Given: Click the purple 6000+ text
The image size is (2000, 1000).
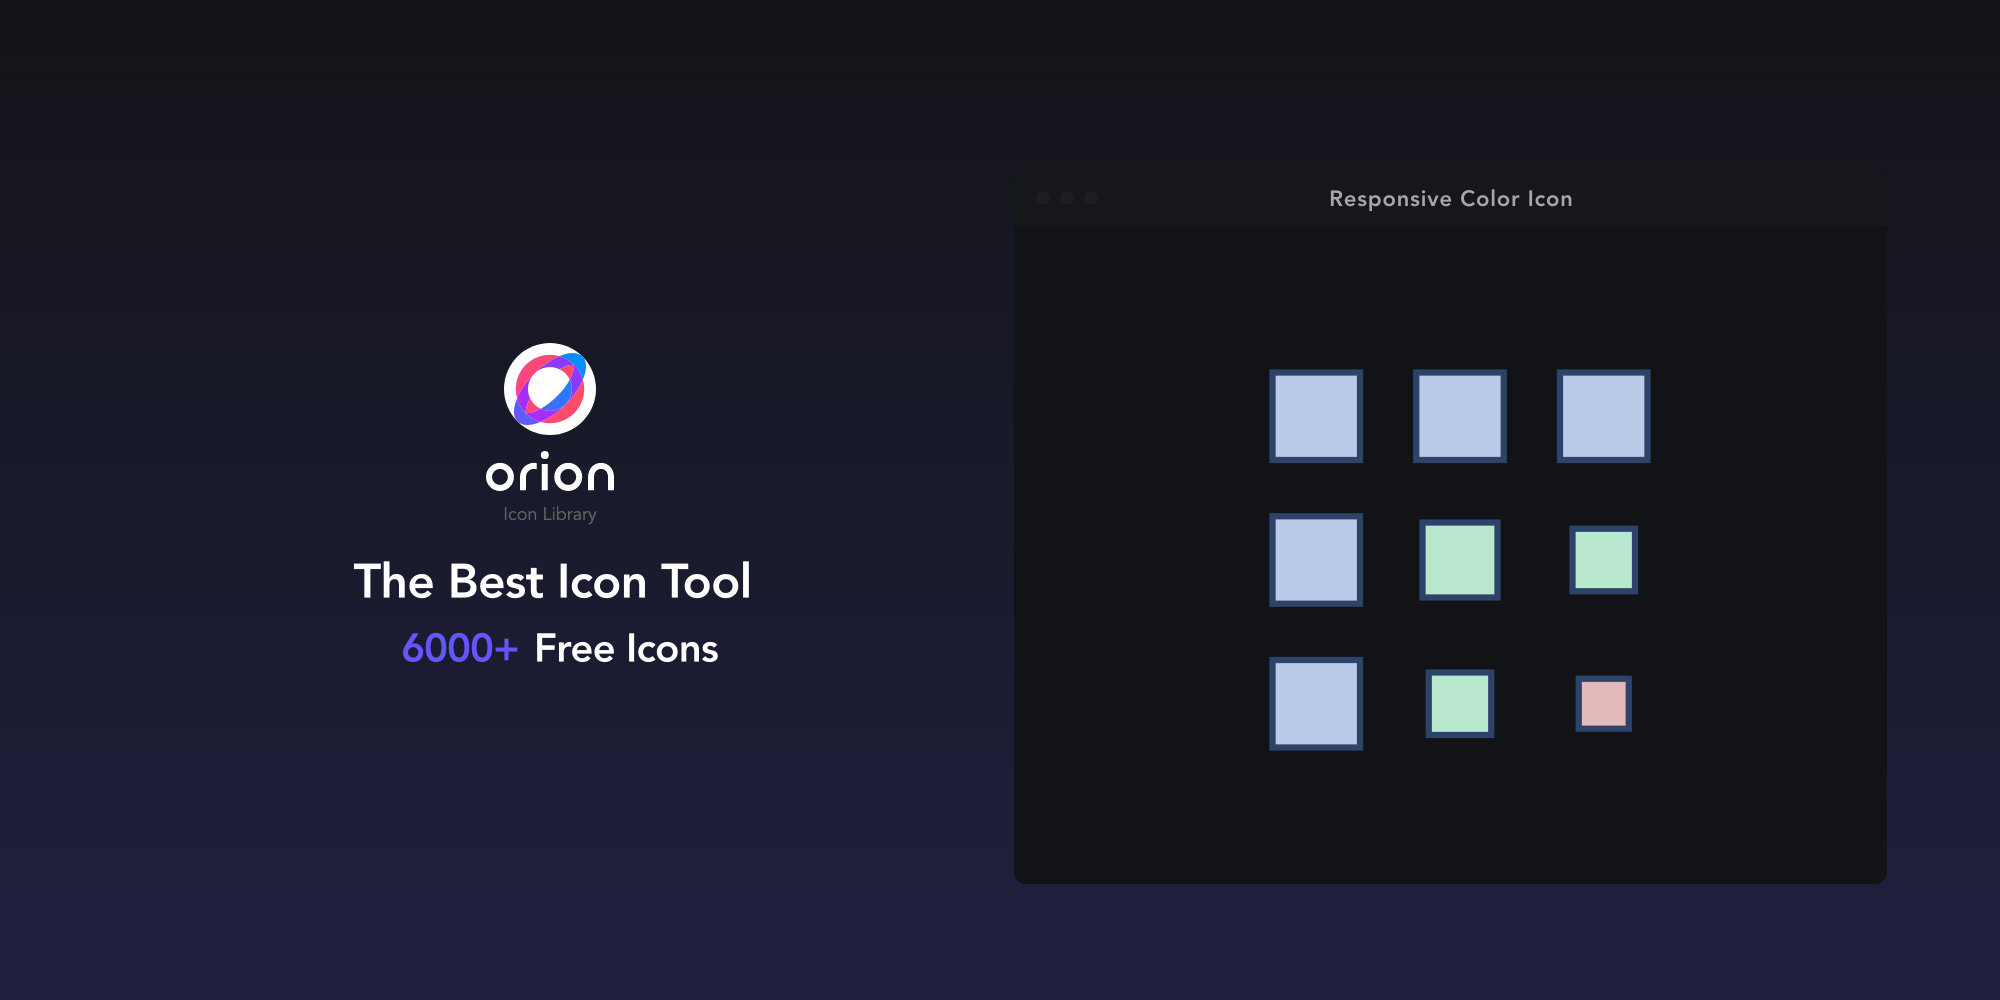Looking at the screenshot, I should pos(460,649).
